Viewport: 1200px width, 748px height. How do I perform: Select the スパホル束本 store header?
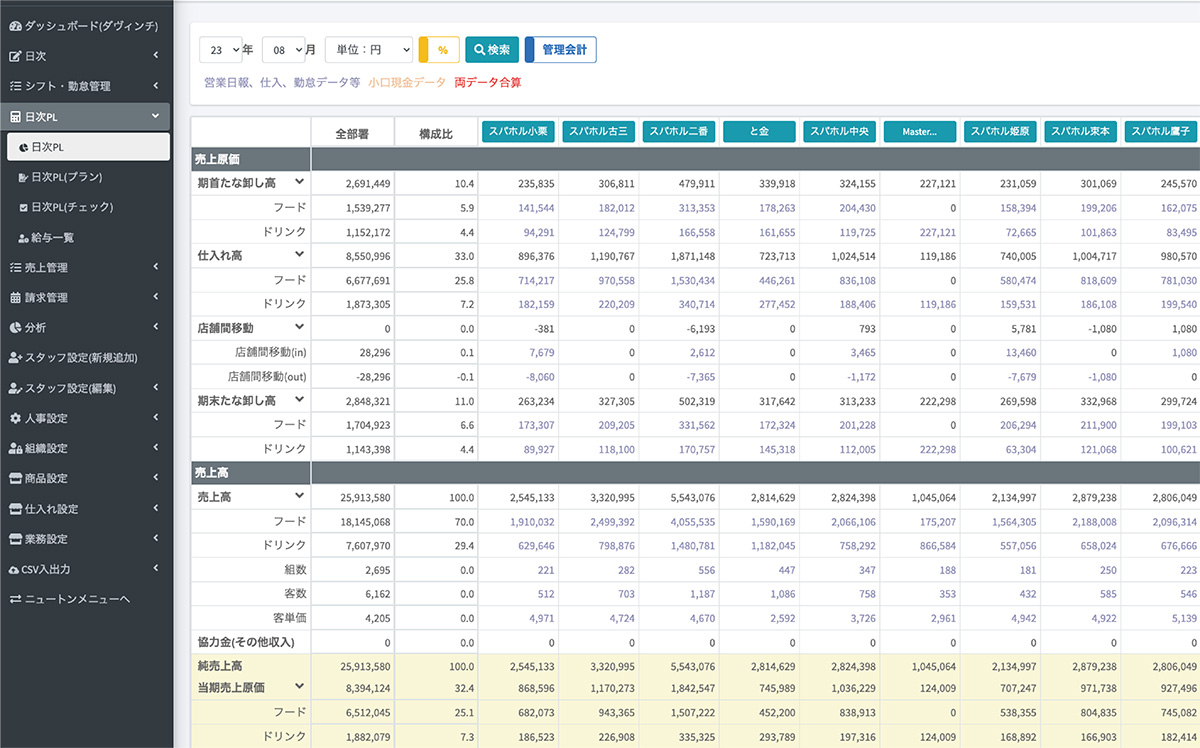click(x=1081, y=131)
